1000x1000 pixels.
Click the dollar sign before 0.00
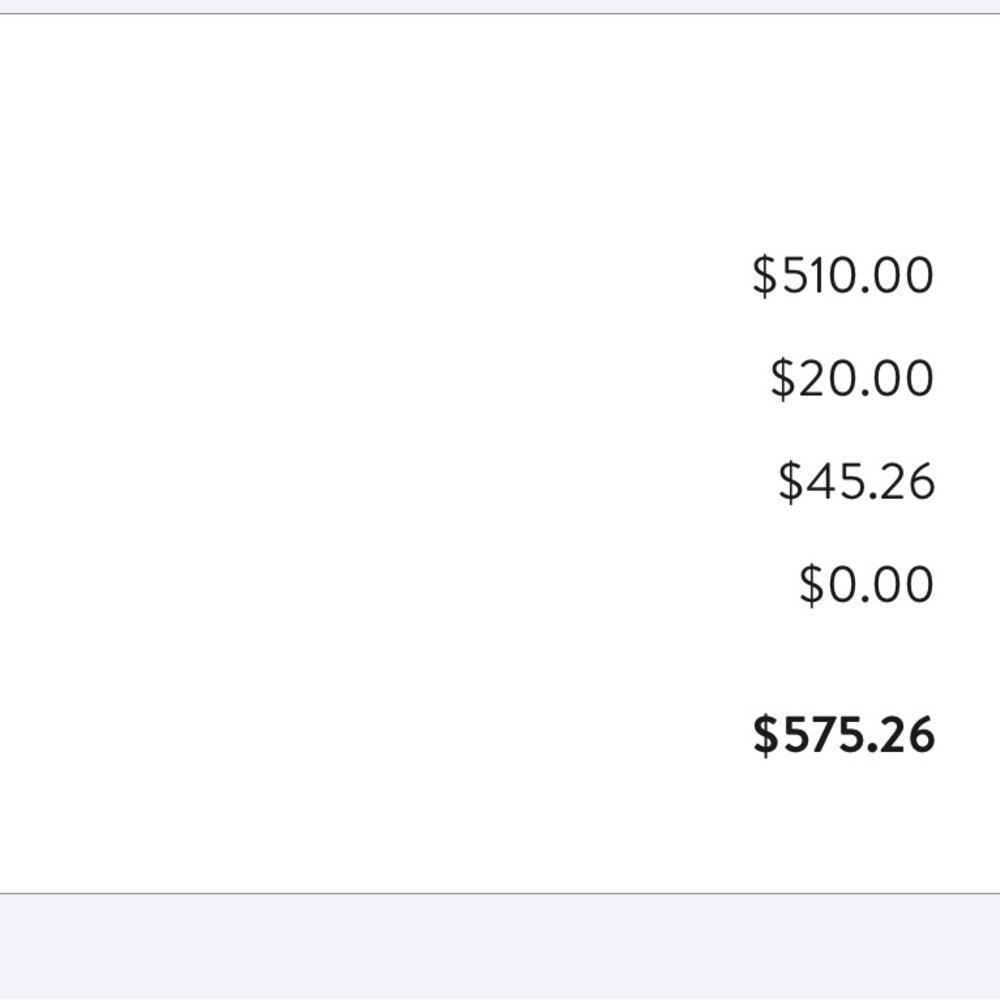(x=810, y=585)
